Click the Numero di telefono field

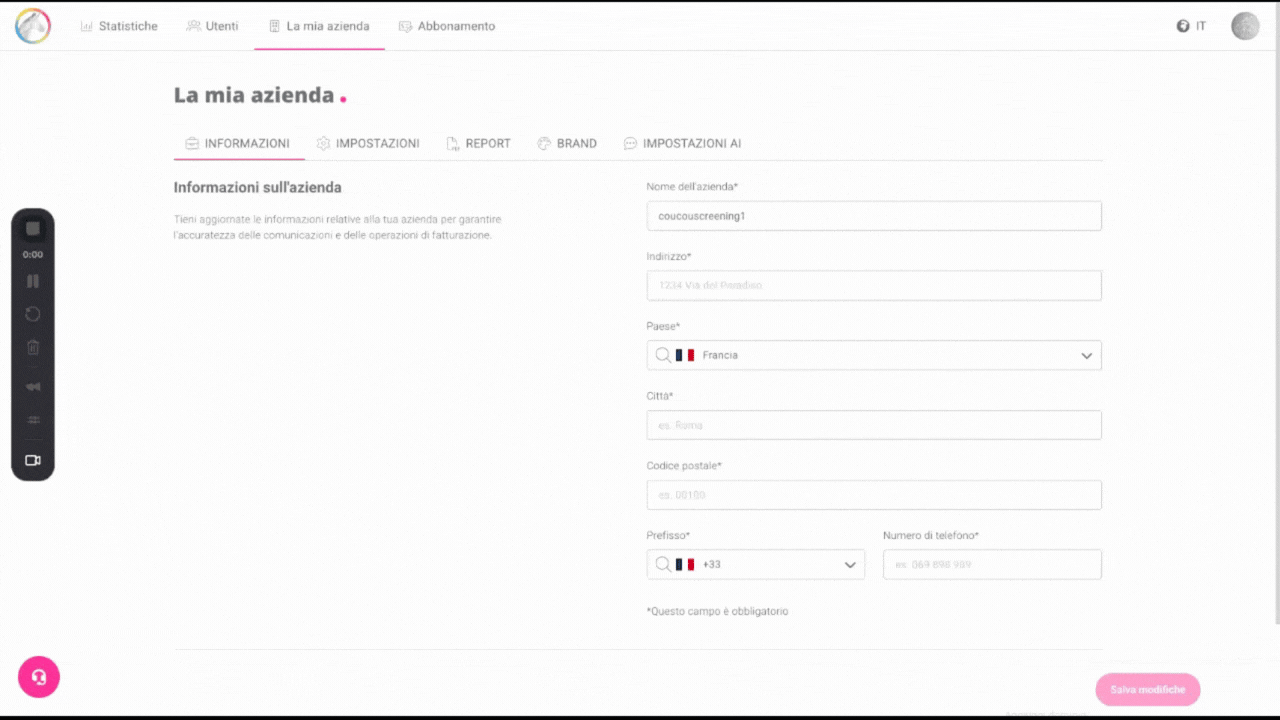[991, 564]
